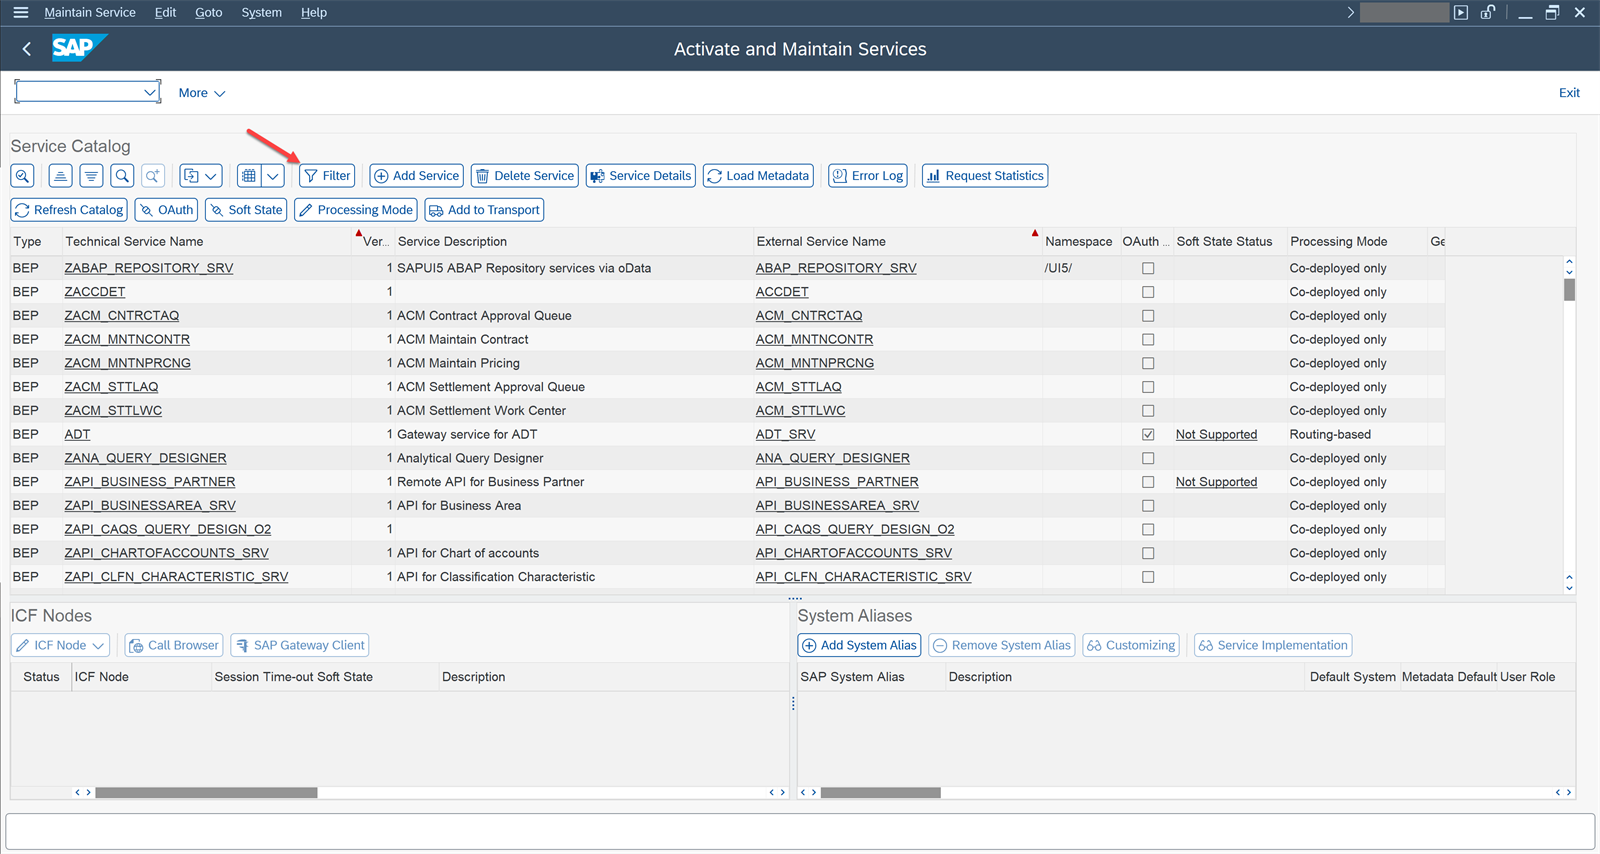This screenshot has height=854, width=1600.
Task: Open the Error Log
Action: 868,176
